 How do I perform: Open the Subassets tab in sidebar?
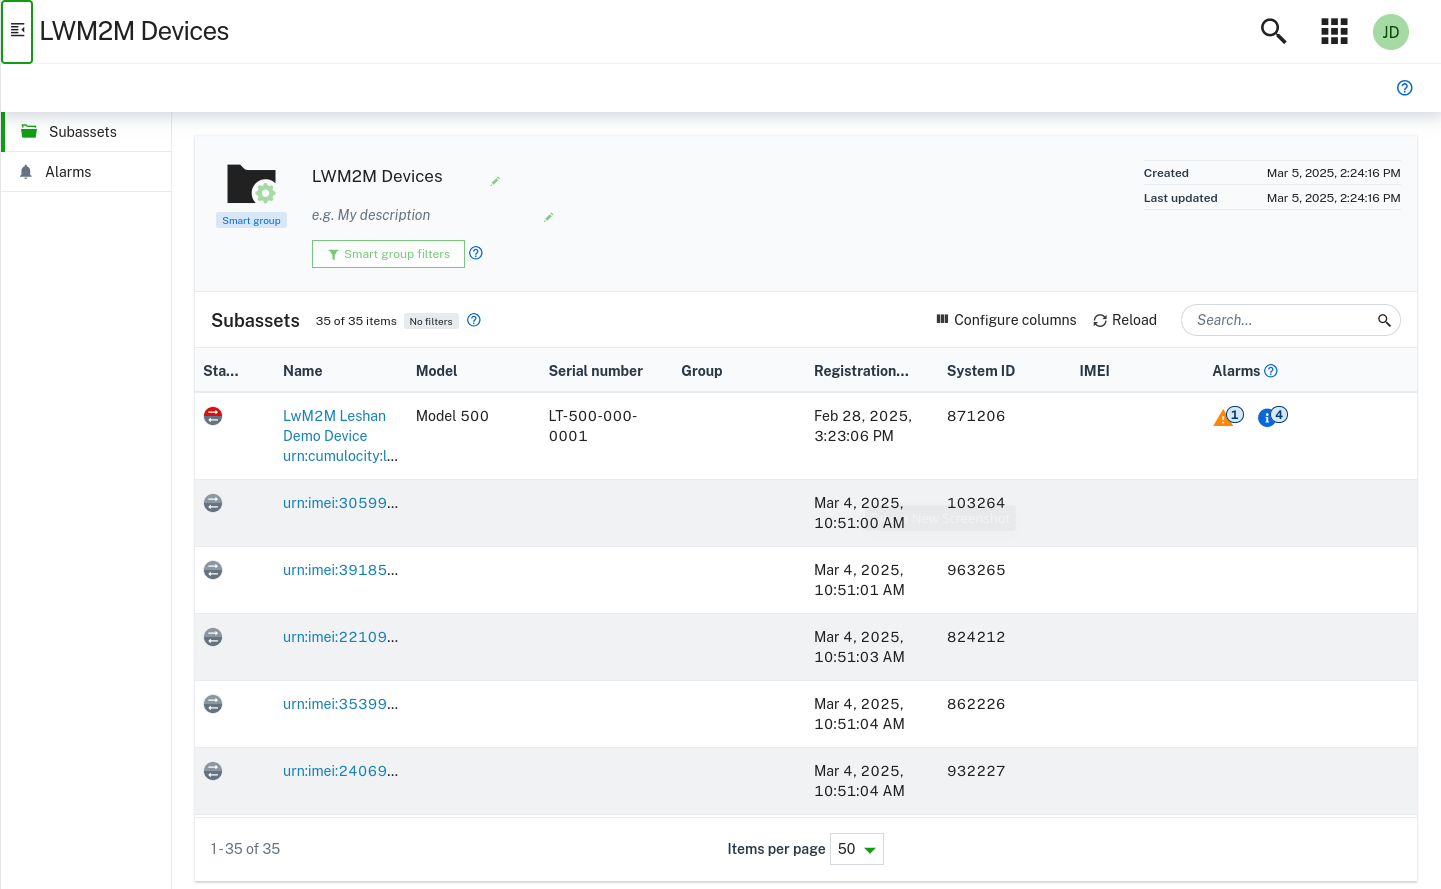coord(82,132)
